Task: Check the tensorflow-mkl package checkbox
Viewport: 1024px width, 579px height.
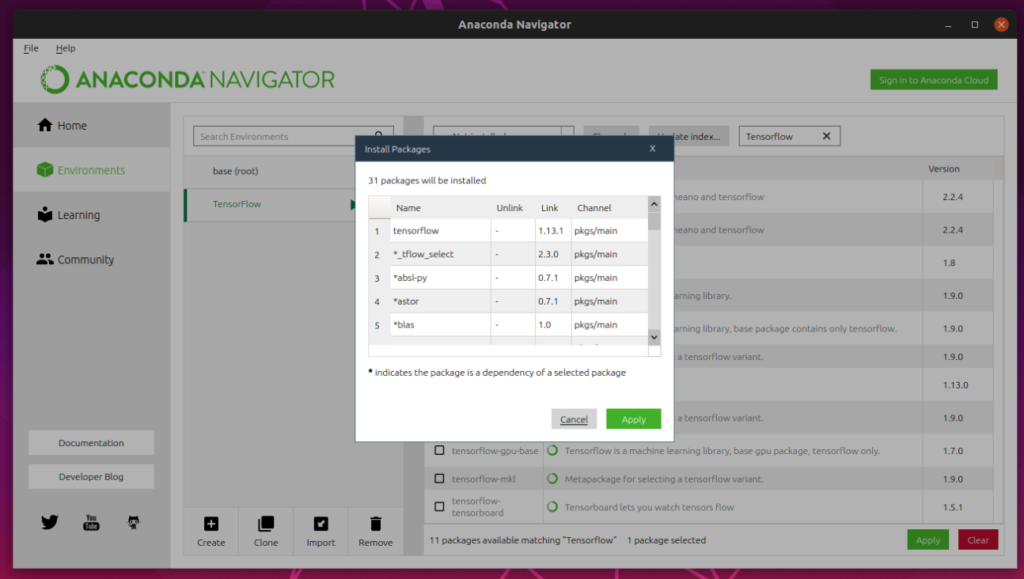Action: click(440, 478)
